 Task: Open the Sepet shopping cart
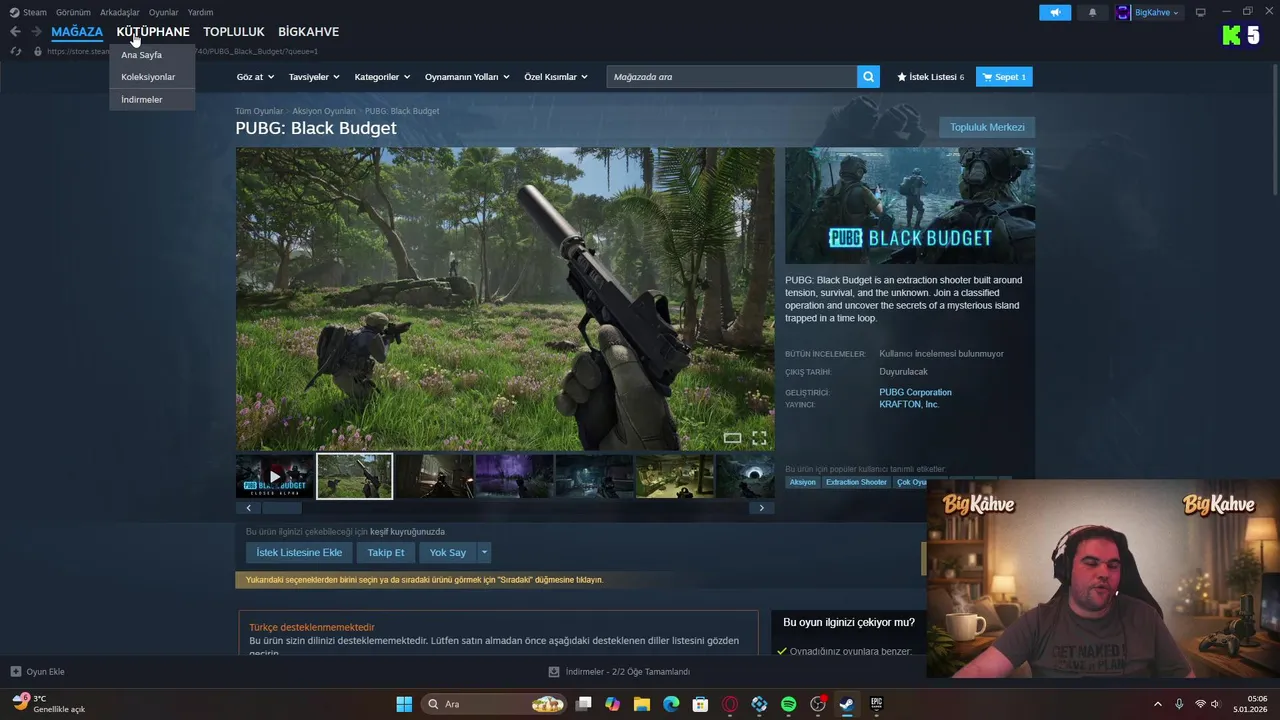point(1004,77)
